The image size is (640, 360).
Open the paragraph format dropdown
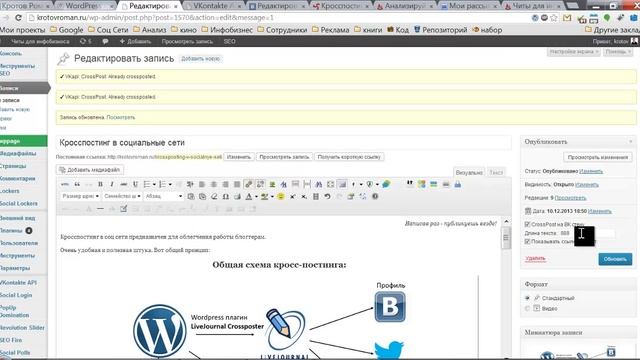click(164, 196)
